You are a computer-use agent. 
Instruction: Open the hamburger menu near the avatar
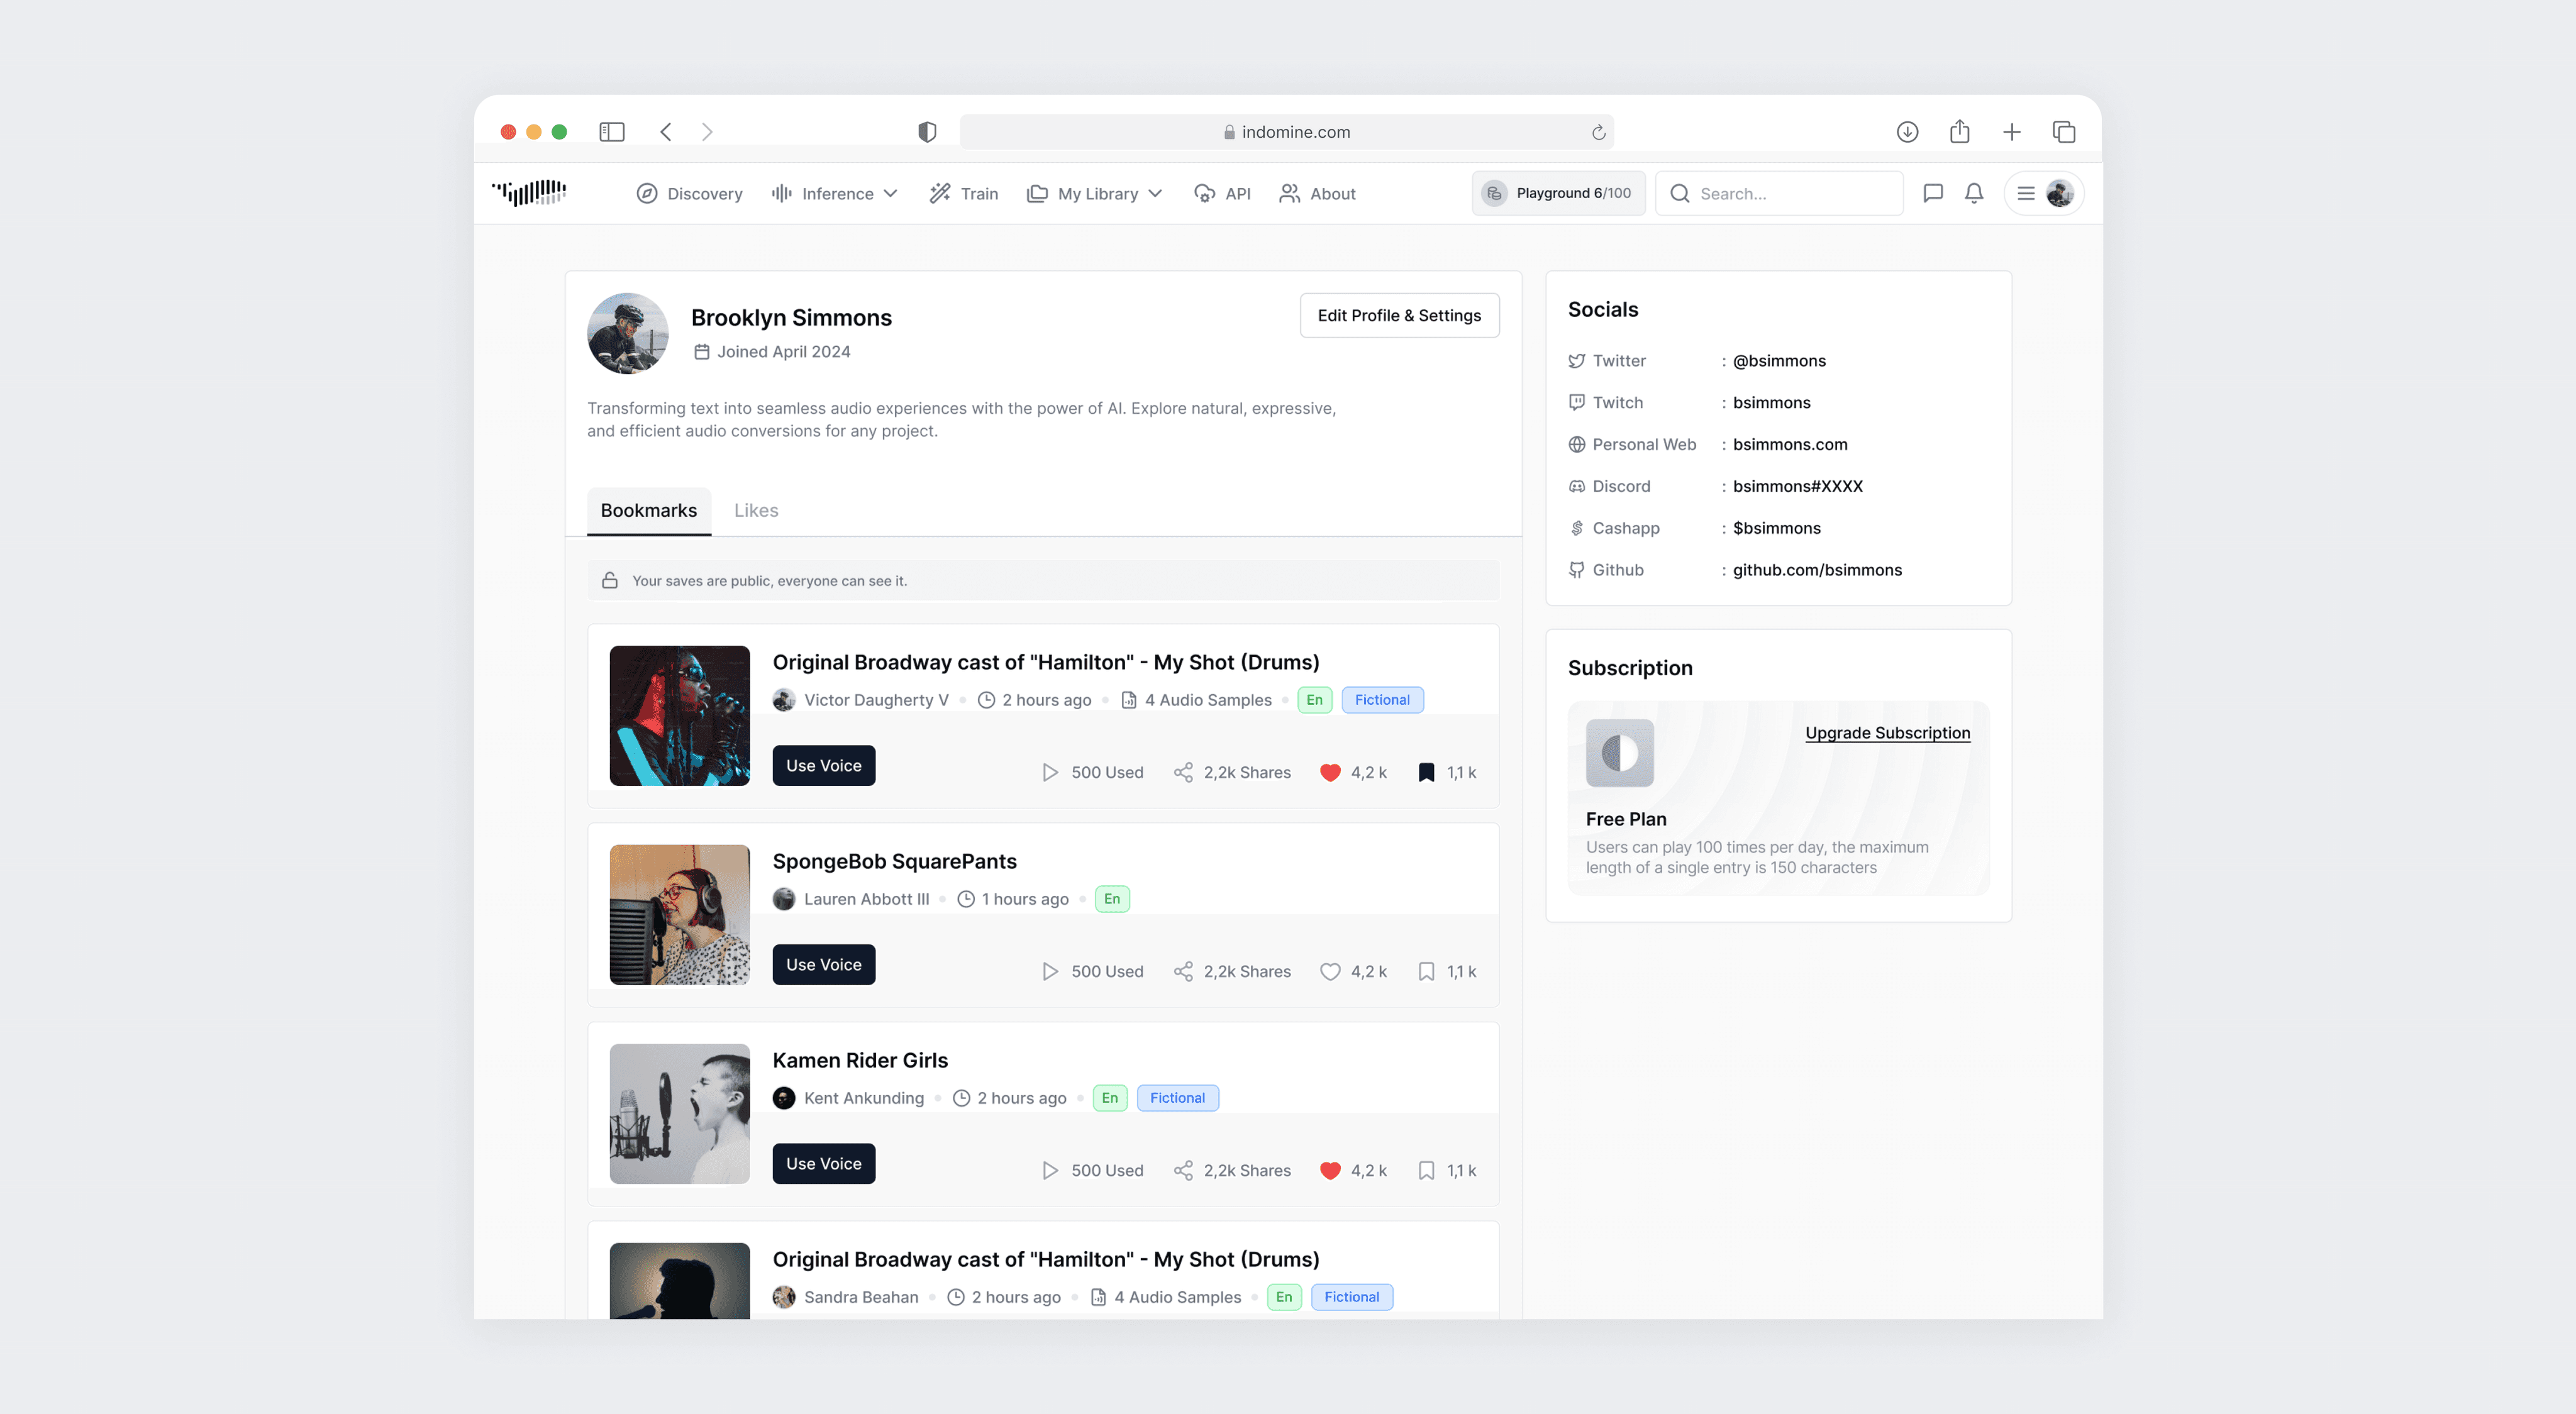[2025, 193]
